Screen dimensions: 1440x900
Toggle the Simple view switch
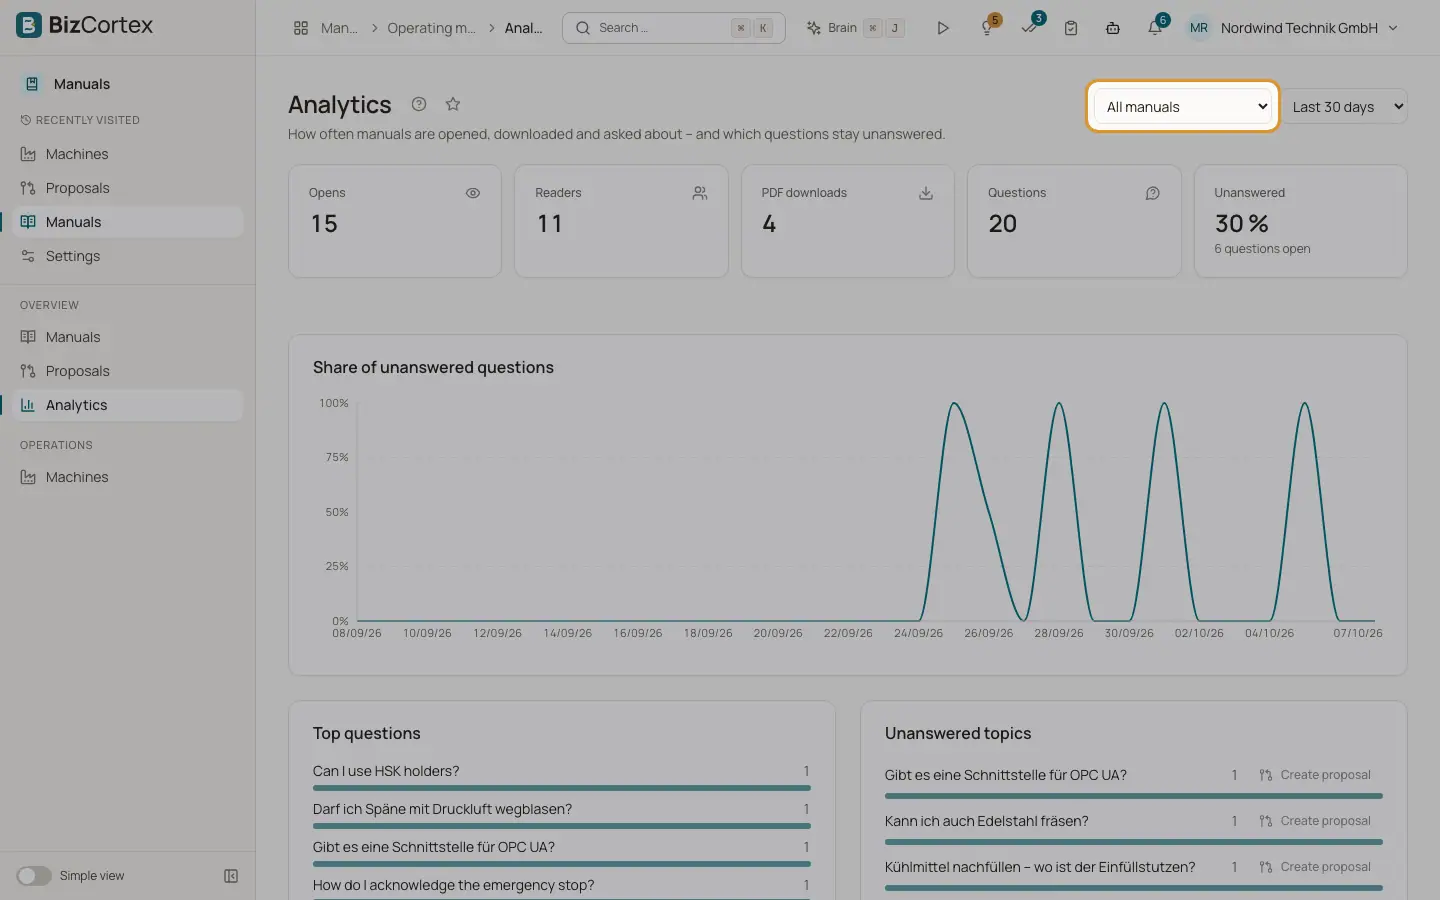pos(34,876)
